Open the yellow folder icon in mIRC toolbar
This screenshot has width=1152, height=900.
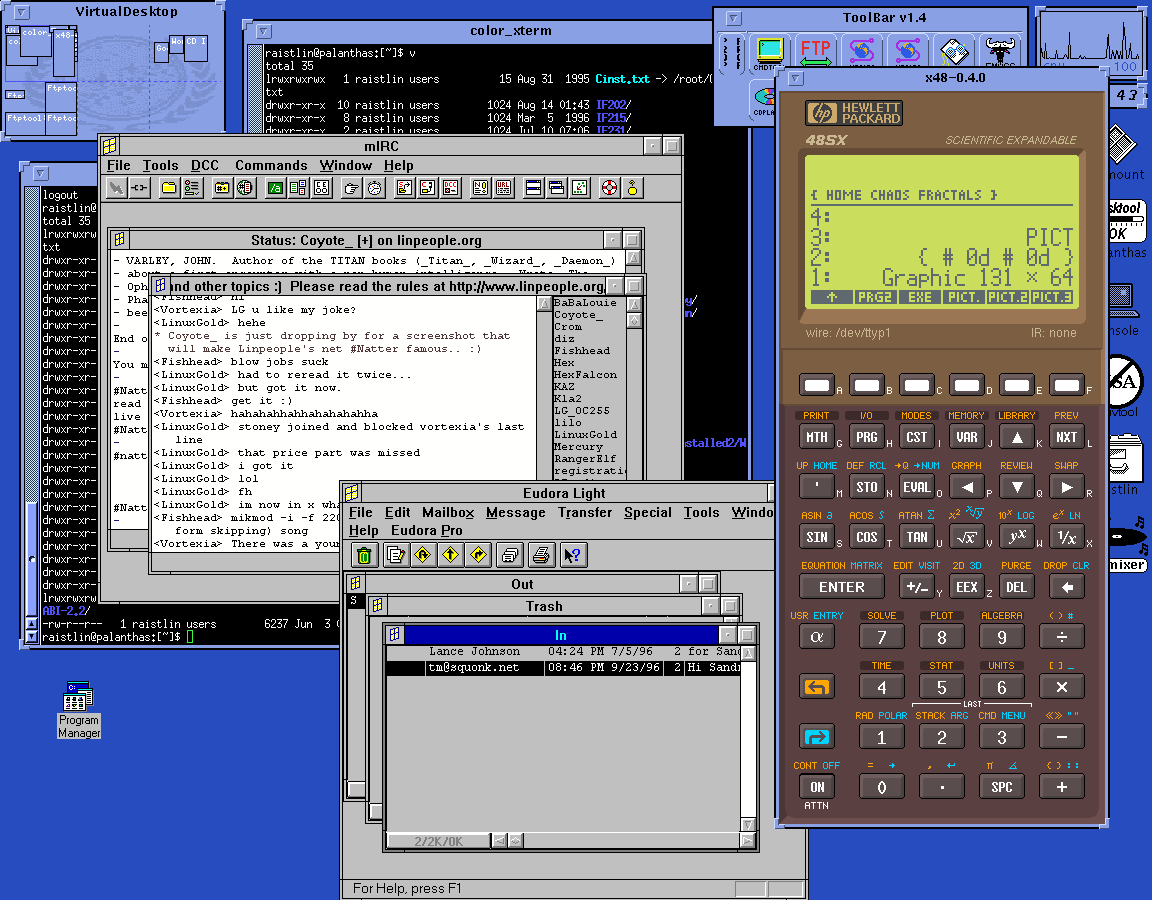click(169, 188)
